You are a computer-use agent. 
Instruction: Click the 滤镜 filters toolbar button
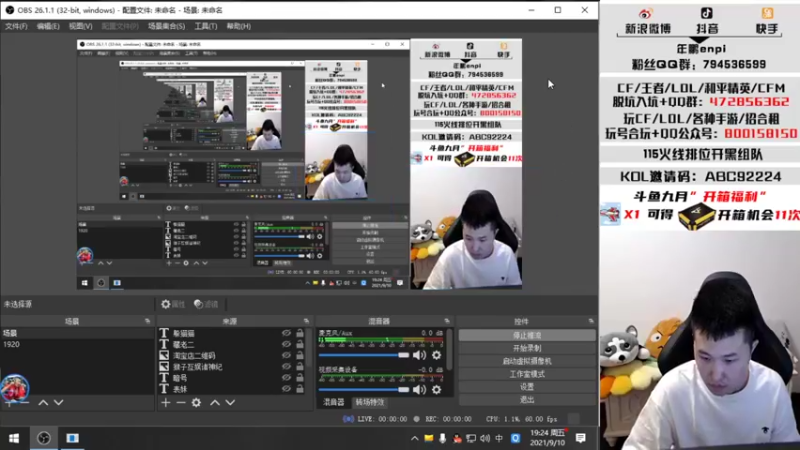pos(206,304)
